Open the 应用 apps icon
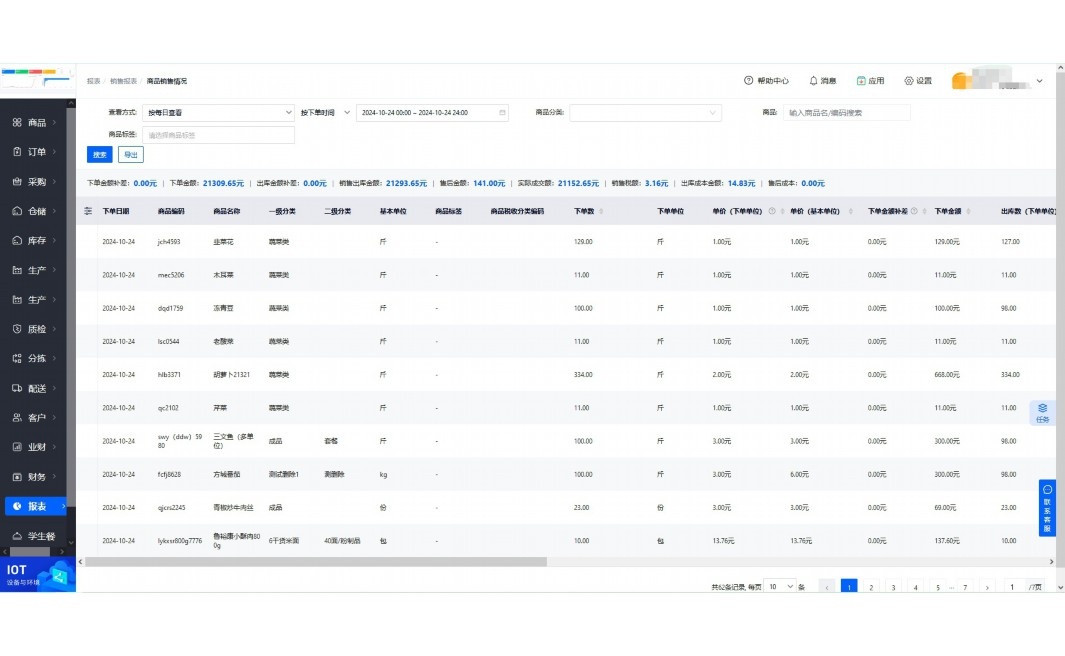The height and width of the screenshot is (656, 1065). (x=870, y=81)
